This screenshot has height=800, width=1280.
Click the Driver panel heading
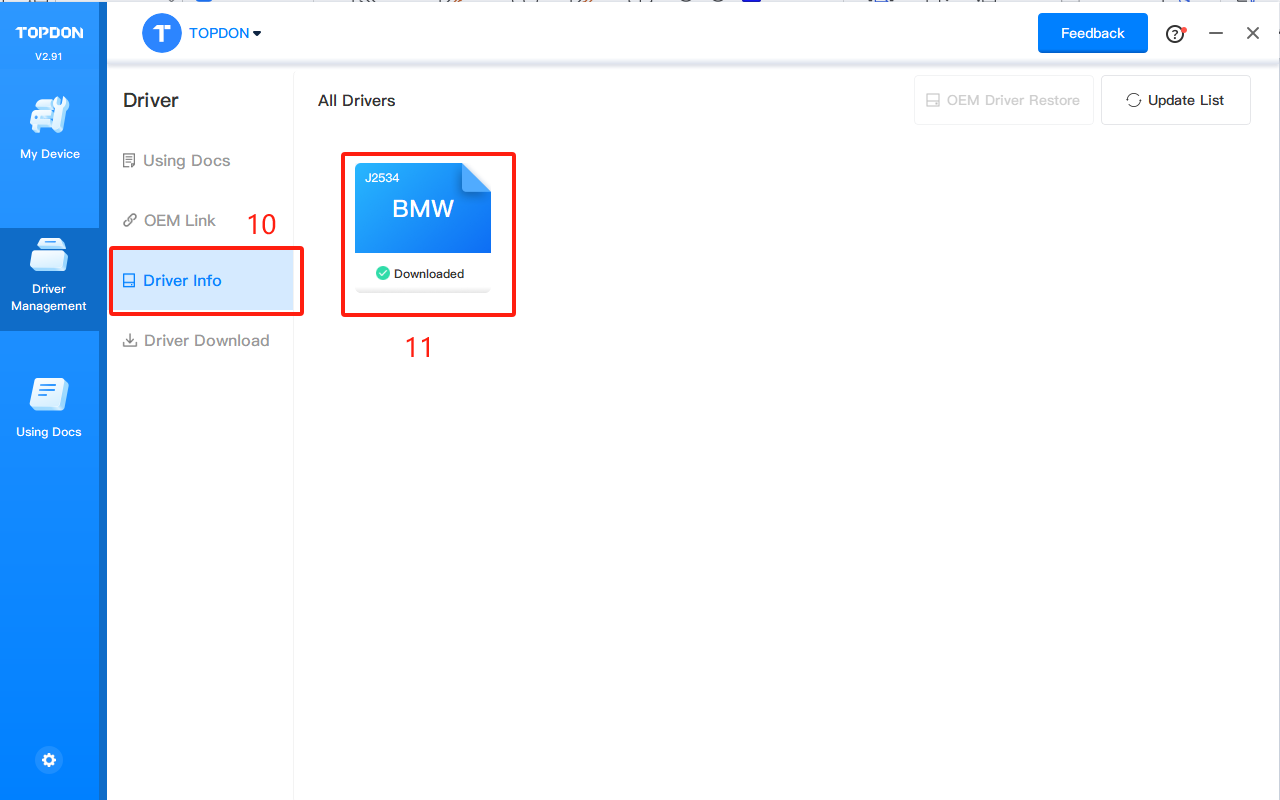[x=151, y=100]
